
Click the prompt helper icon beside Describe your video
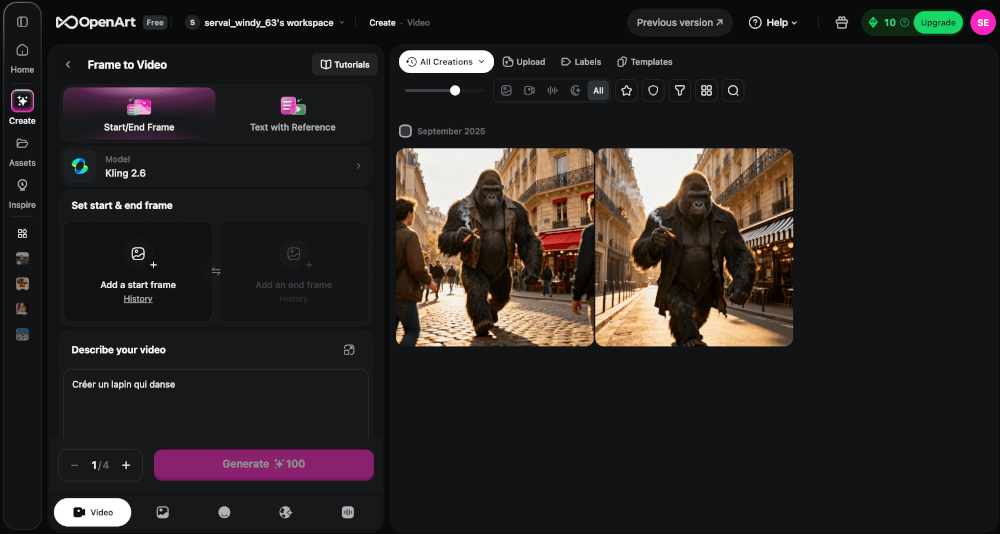pyautogui.click(x=349, y=350)
